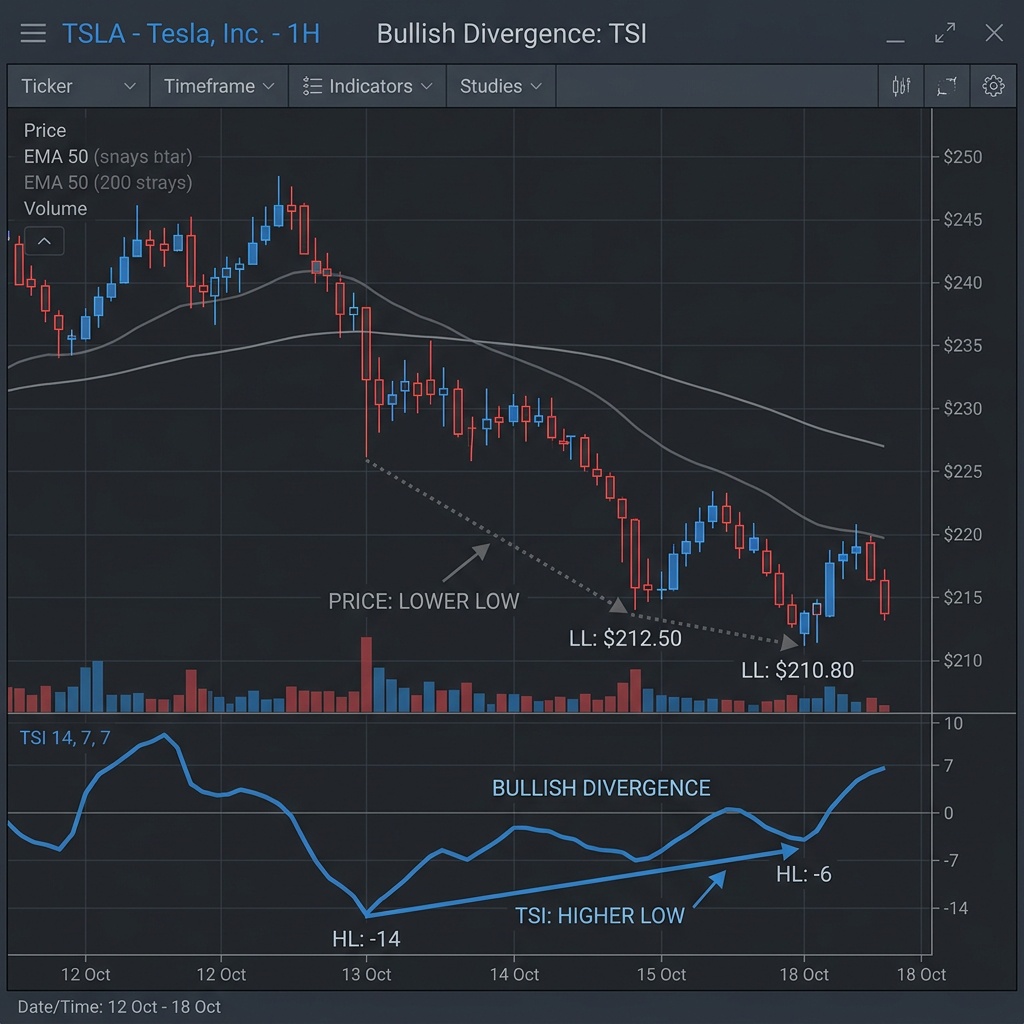The width and height of the screenshot is (1024, 1024).
Task: Click the TSI: HIGHER LOW label
Action: 600,916
